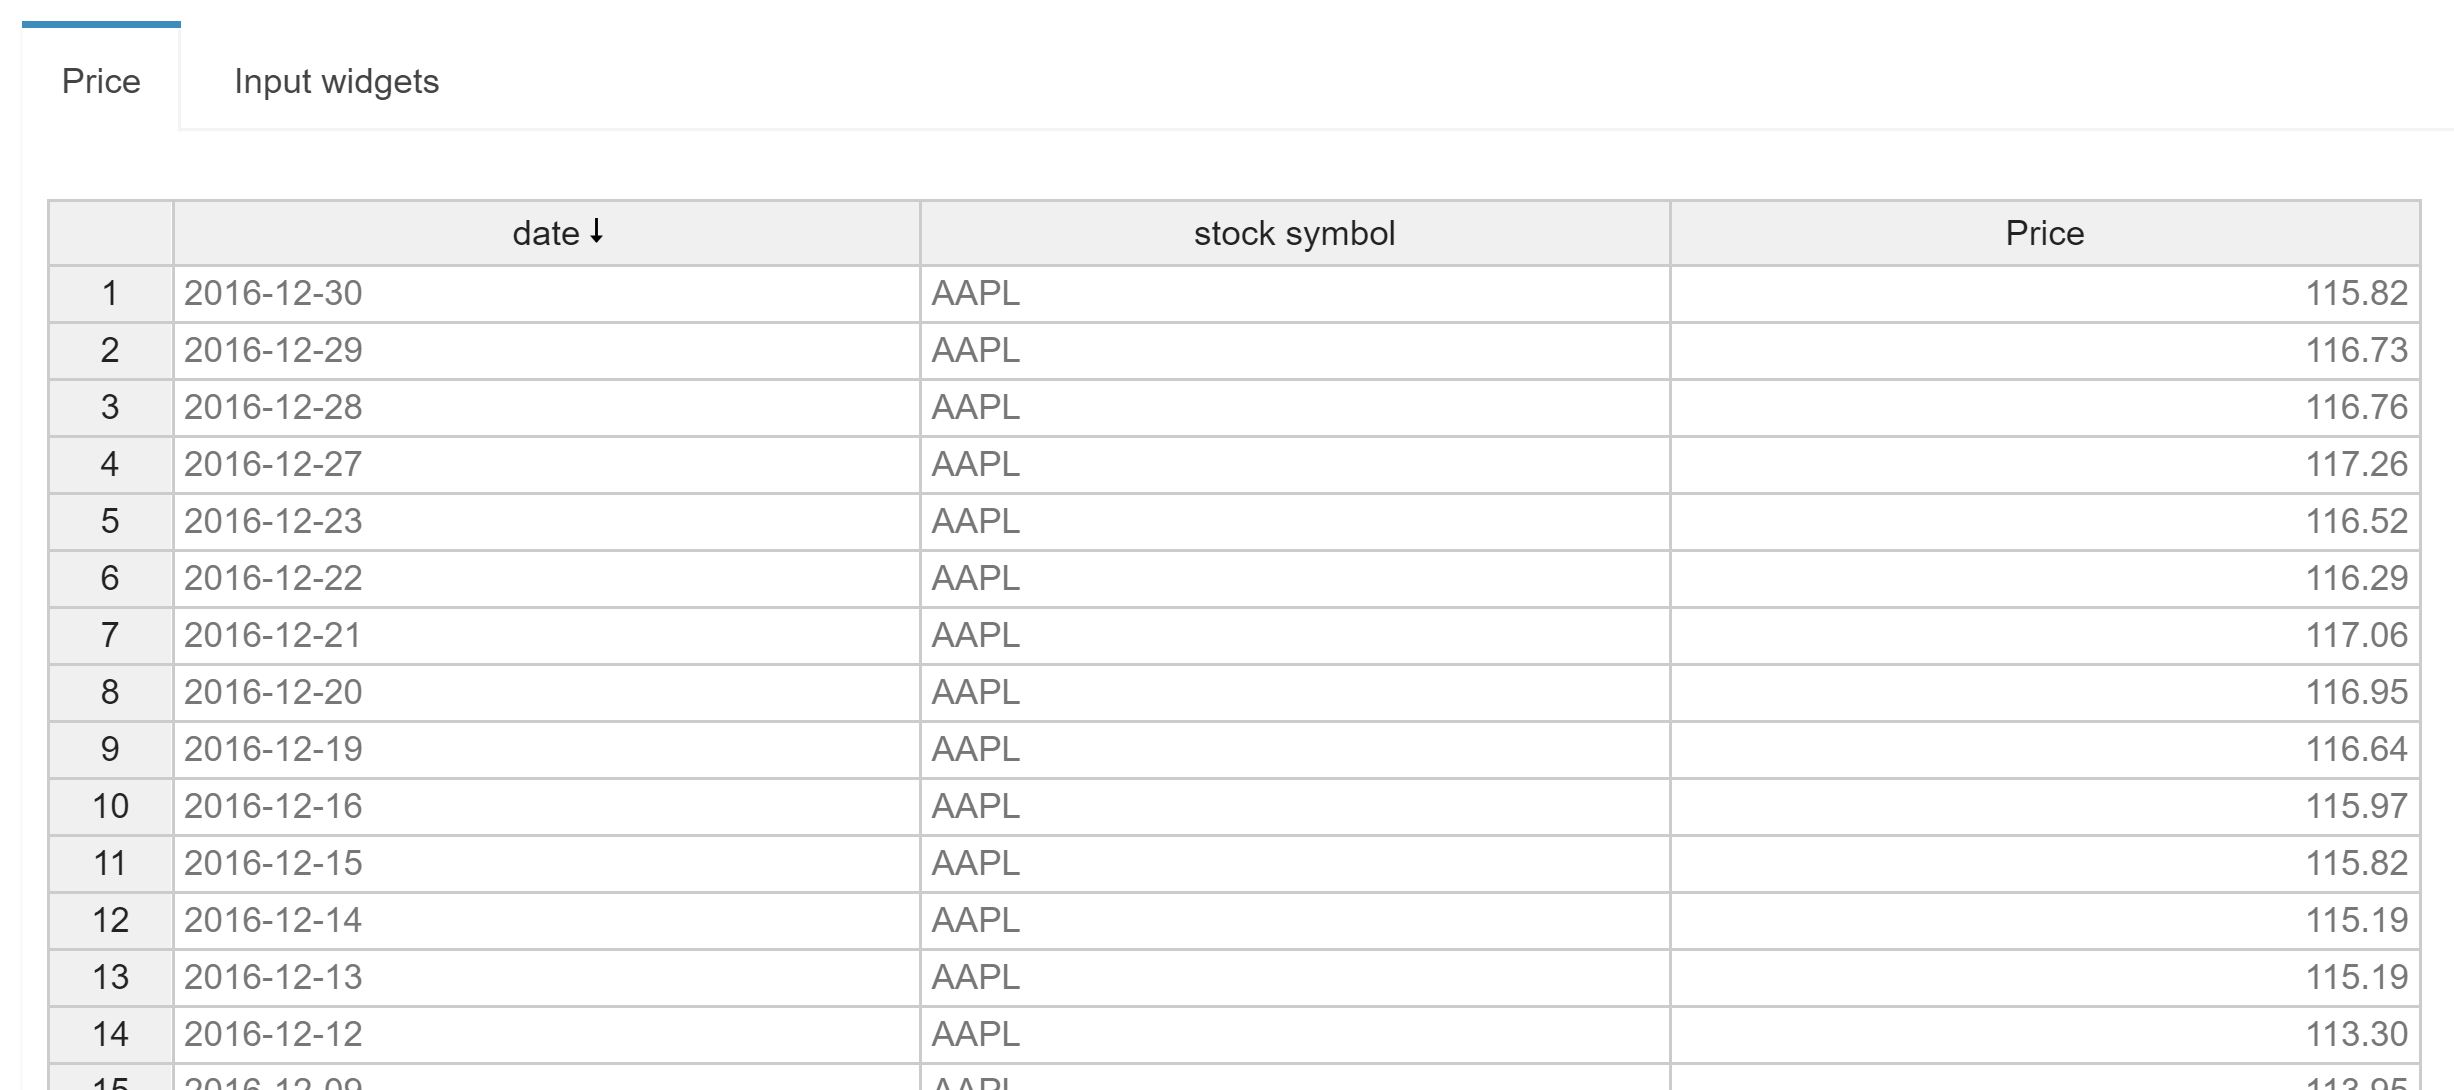The width and height of the screenshot is (2454, 1090).
Task: Select the AAPL cell in row 3
Action: point(976,407)
